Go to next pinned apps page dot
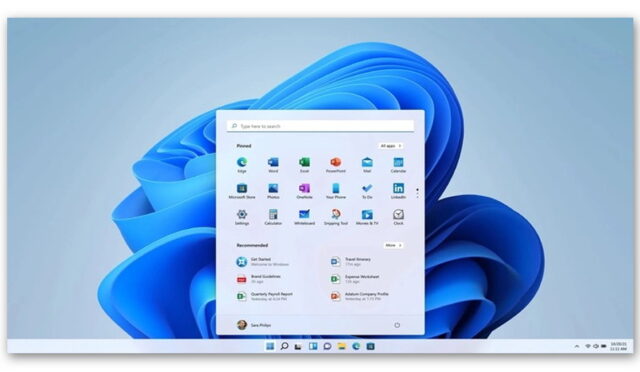Image resolution: width=640 pixels, height=372 pixels. click(417, 194)
